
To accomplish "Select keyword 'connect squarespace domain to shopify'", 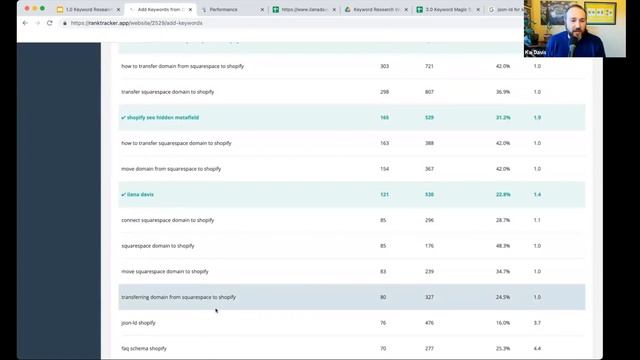I will 168,220.
